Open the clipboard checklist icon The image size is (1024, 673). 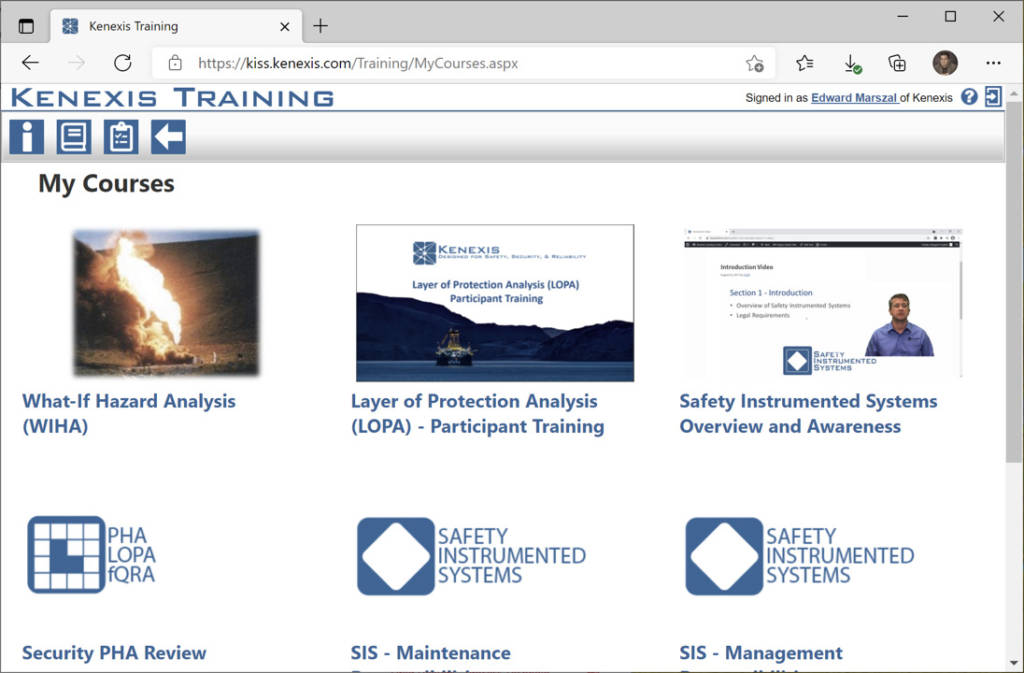coord(120,136)
